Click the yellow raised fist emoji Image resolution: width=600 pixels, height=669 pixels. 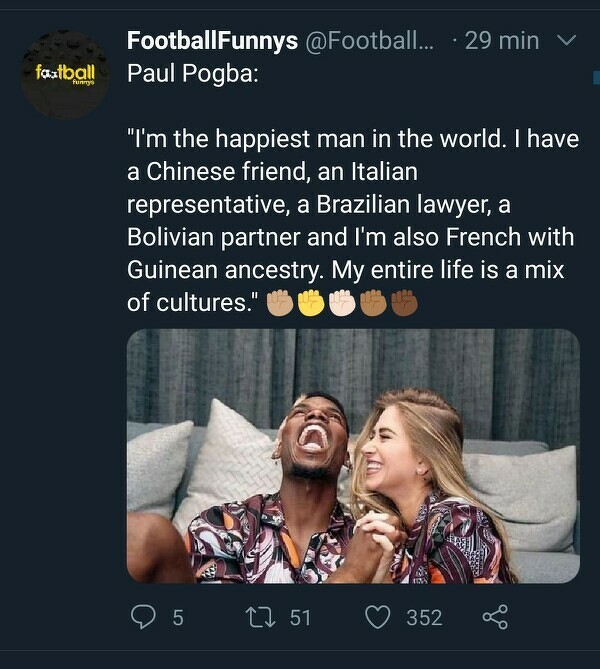click(x=311, y=303)
